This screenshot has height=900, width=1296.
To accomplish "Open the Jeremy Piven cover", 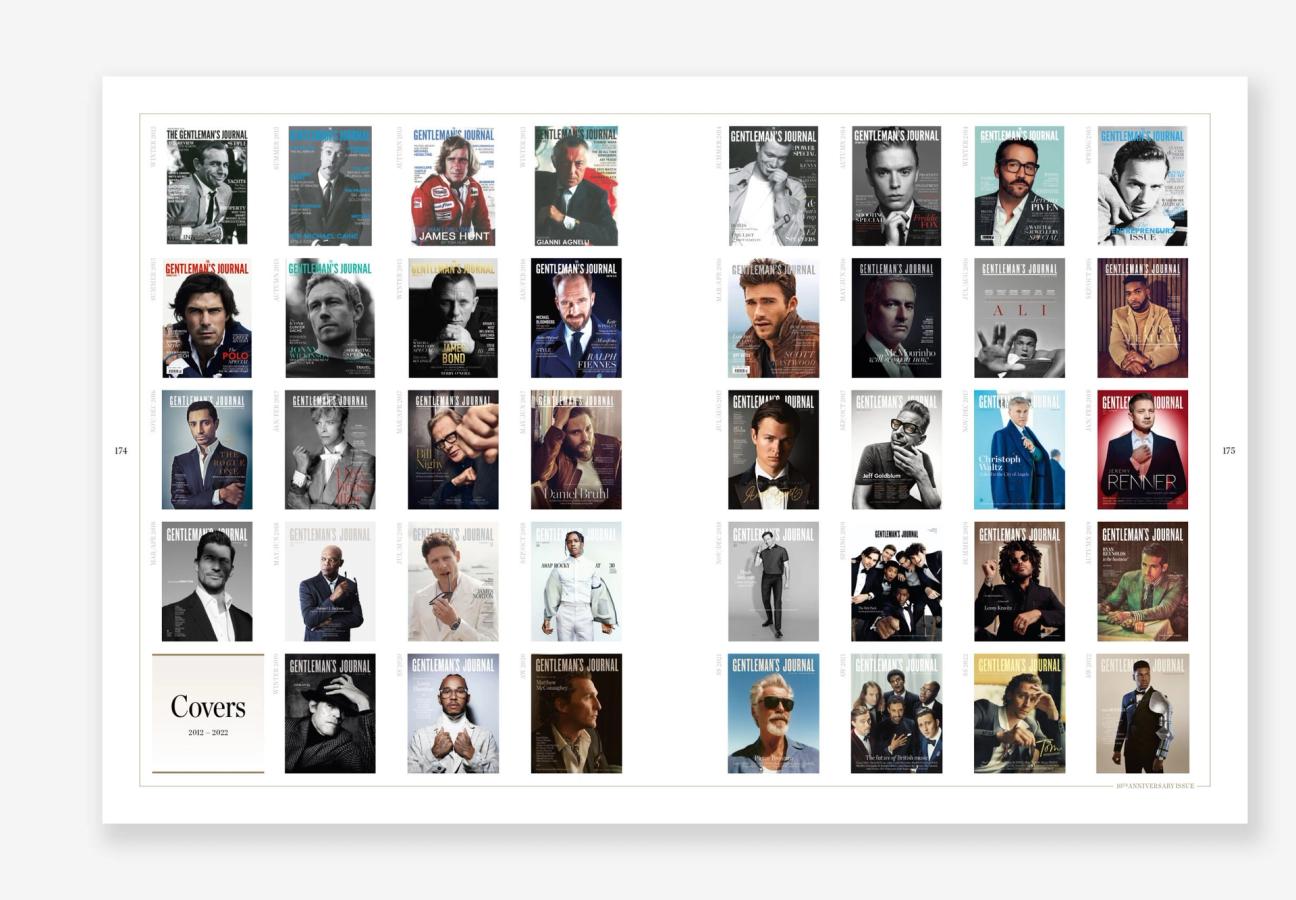I will pos(1019,186).
